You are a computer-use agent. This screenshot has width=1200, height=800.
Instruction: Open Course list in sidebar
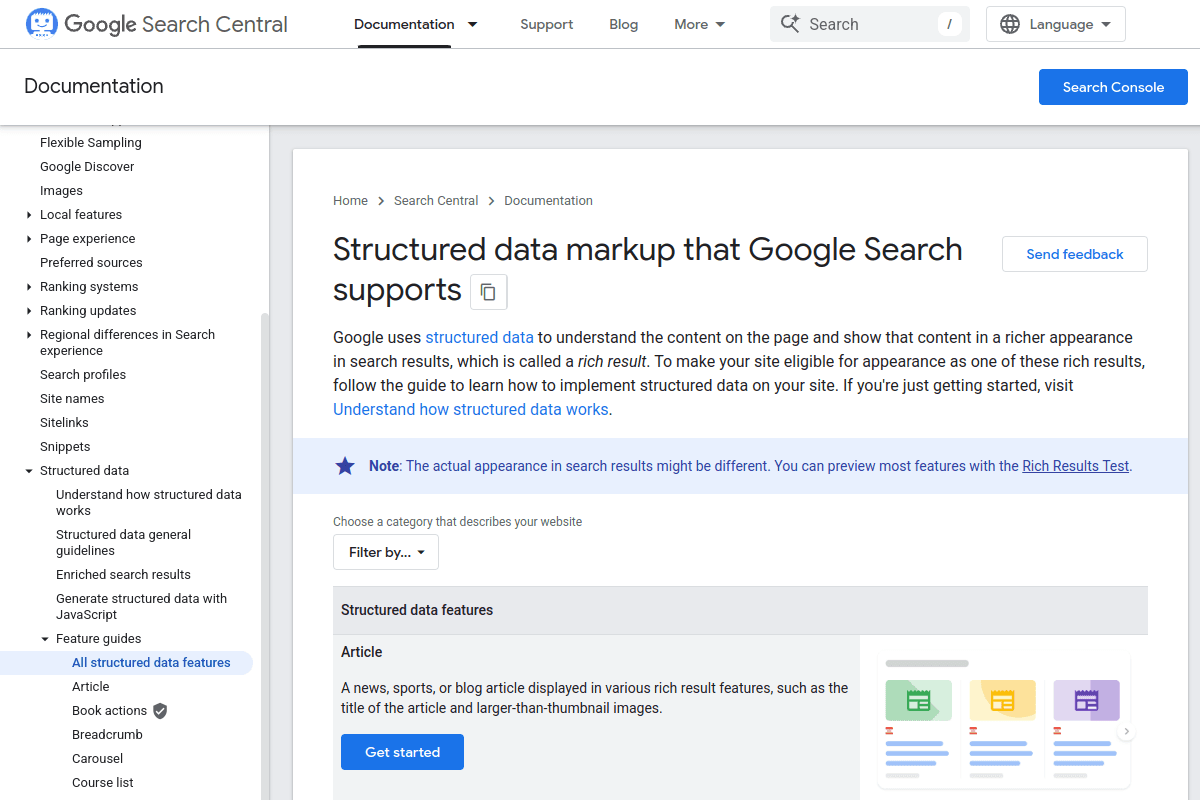(x=103, y=783)
